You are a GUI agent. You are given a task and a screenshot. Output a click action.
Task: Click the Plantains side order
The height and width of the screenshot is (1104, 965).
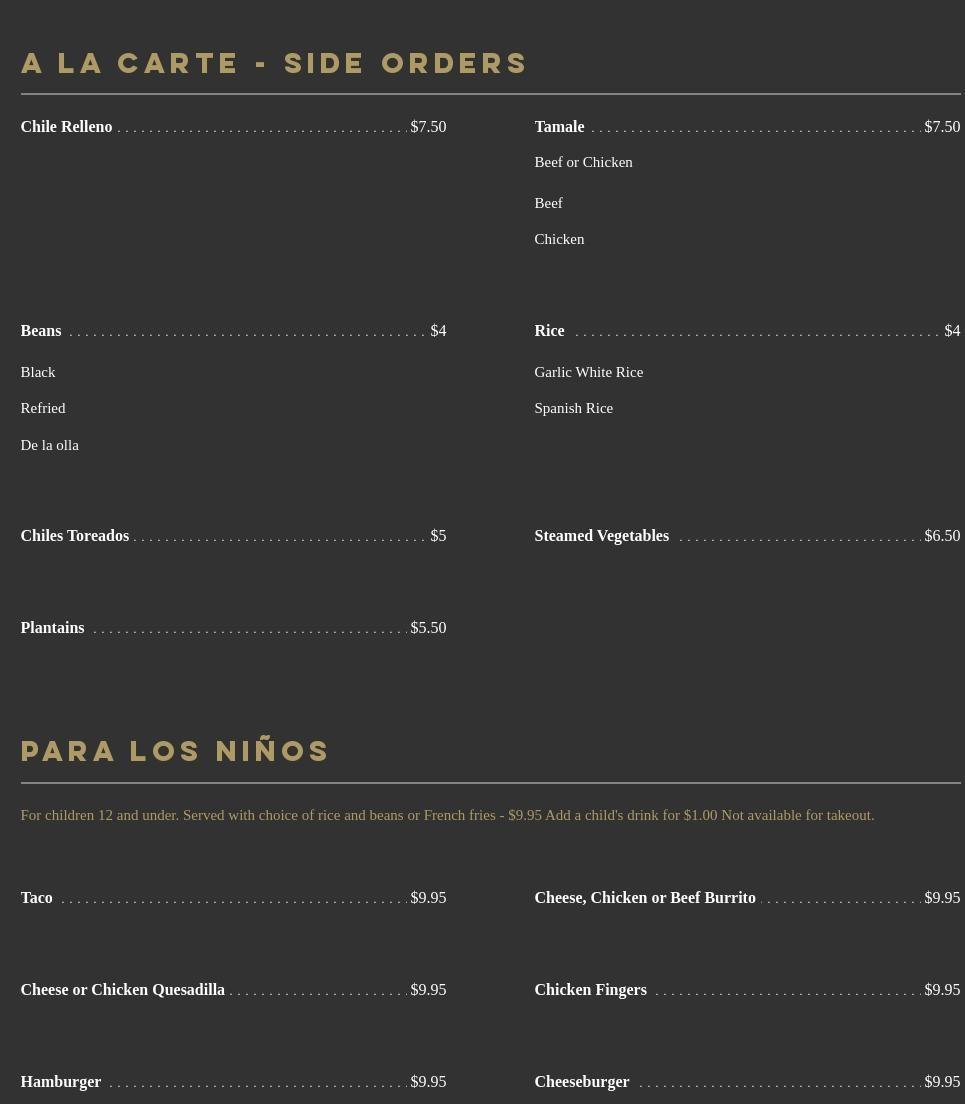(52, 628)
